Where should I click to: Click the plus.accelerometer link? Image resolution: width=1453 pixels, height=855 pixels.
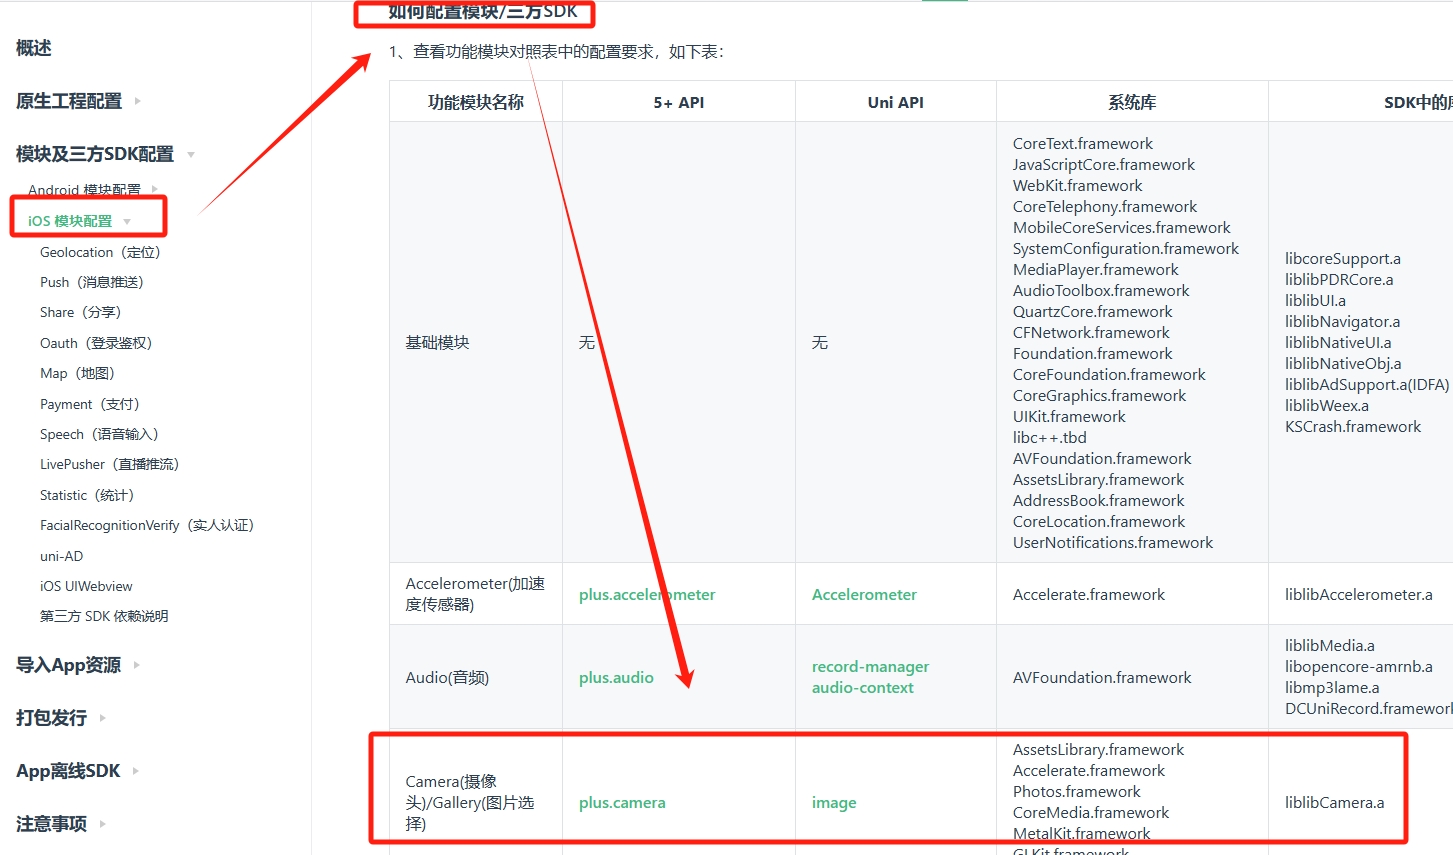click(647, 594)
